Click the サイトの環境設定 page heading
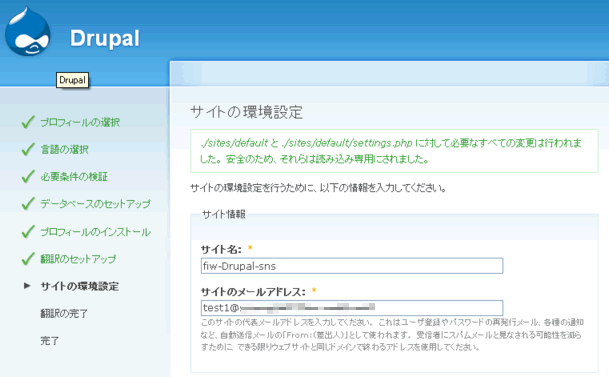 tap(246, 112)
